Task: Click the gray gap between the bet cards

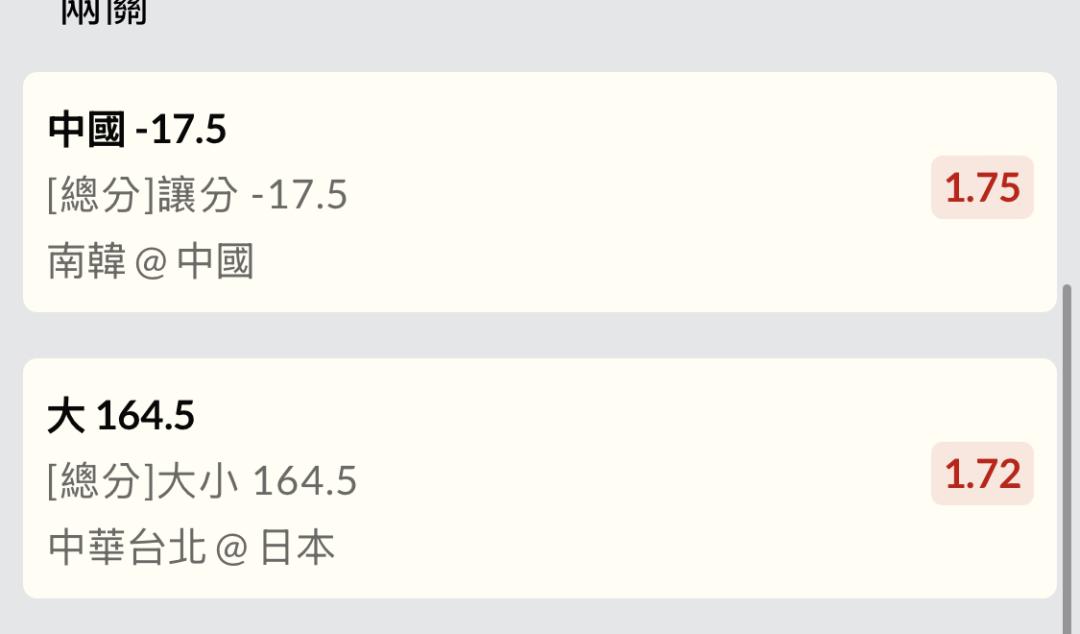Action: 540,335
